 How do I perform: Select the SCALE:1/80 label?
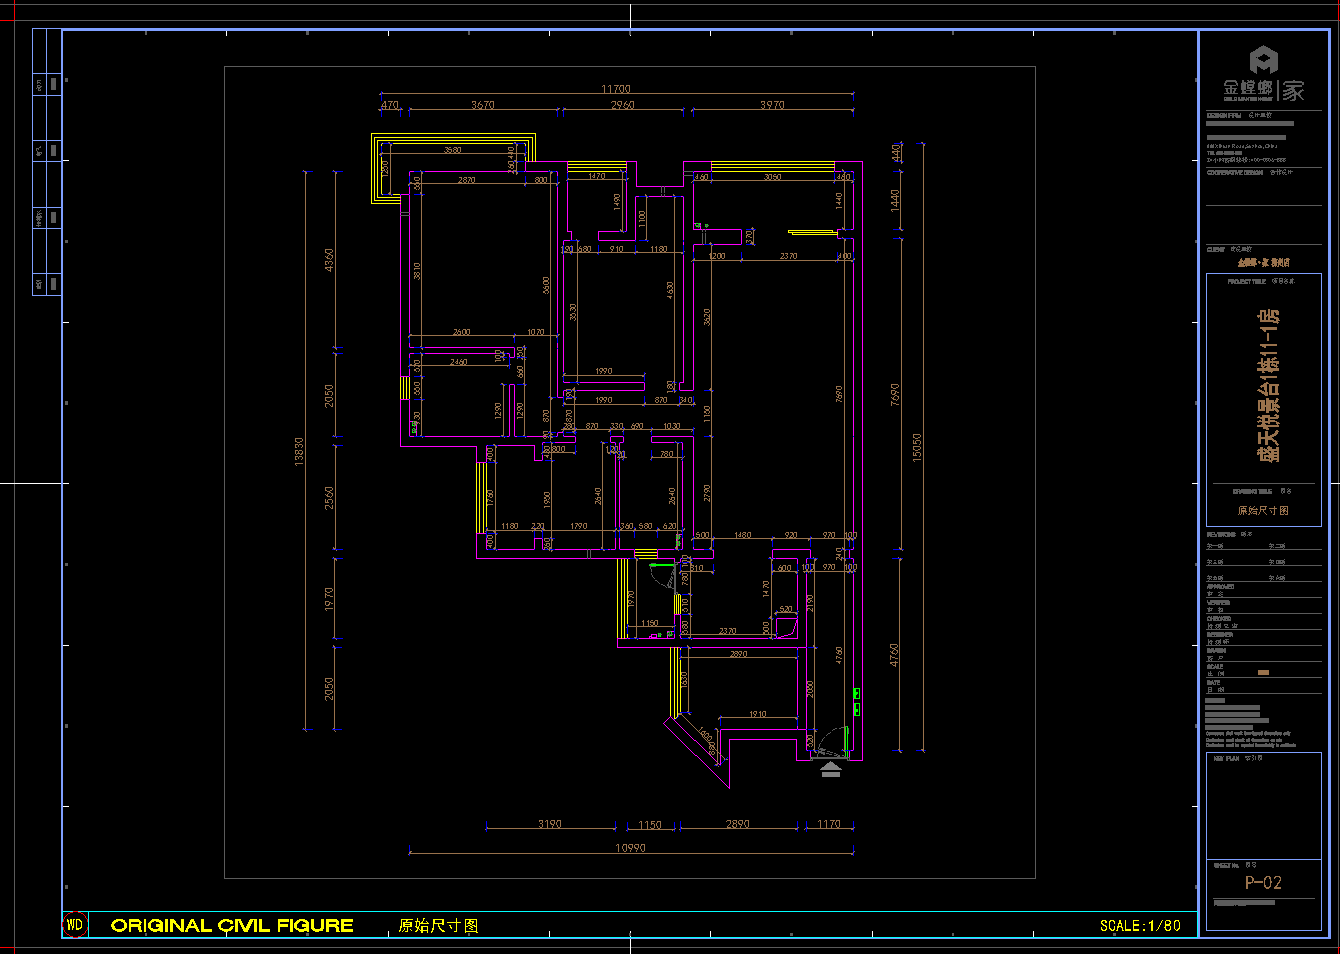(x=1140, y=926)
